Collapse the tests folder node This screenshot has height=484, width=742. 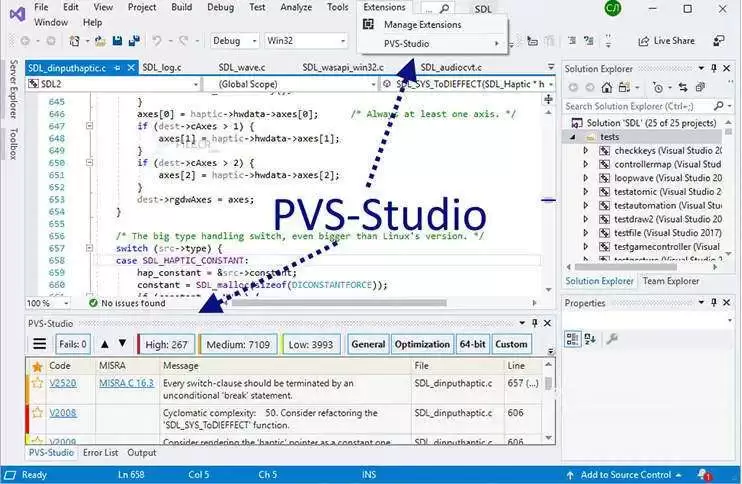click(x=573, y=137)
